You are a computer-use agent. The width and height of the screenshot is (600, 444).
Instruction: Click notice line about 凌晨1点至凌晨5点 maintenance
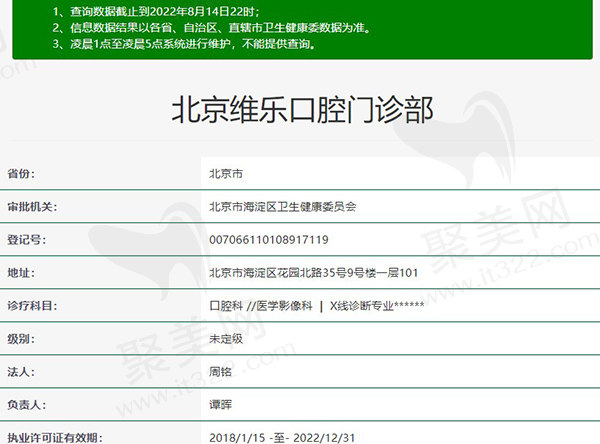184,44
